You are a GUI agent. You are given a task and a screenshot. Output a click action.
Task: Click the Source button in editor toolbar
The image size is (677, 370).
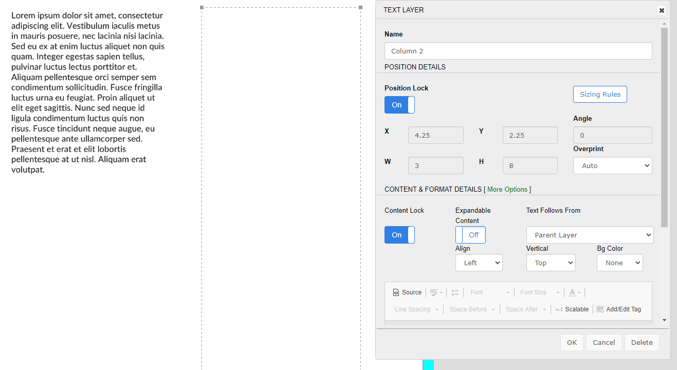click(x=407, y=292)
